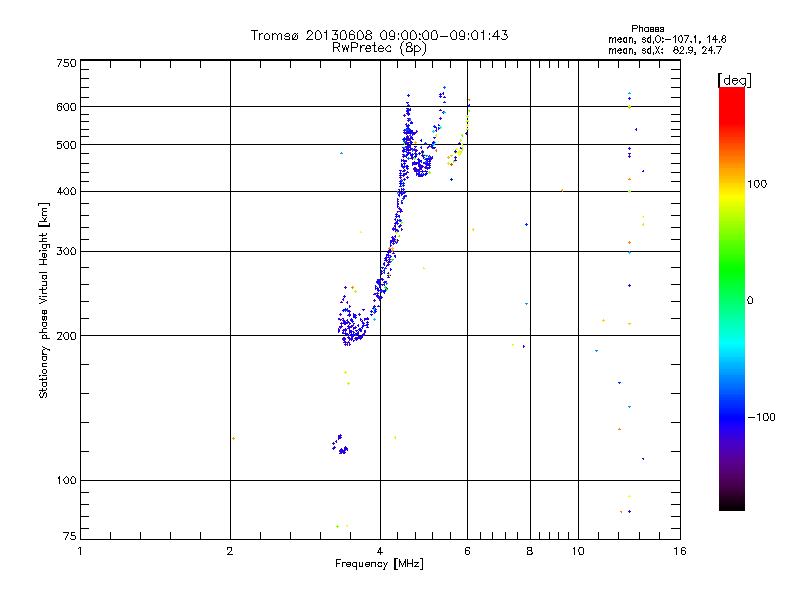Viewport: 800px width, 600px height.
Task: Click the frequency axis tick label "10"
Action: pos(578,551)
